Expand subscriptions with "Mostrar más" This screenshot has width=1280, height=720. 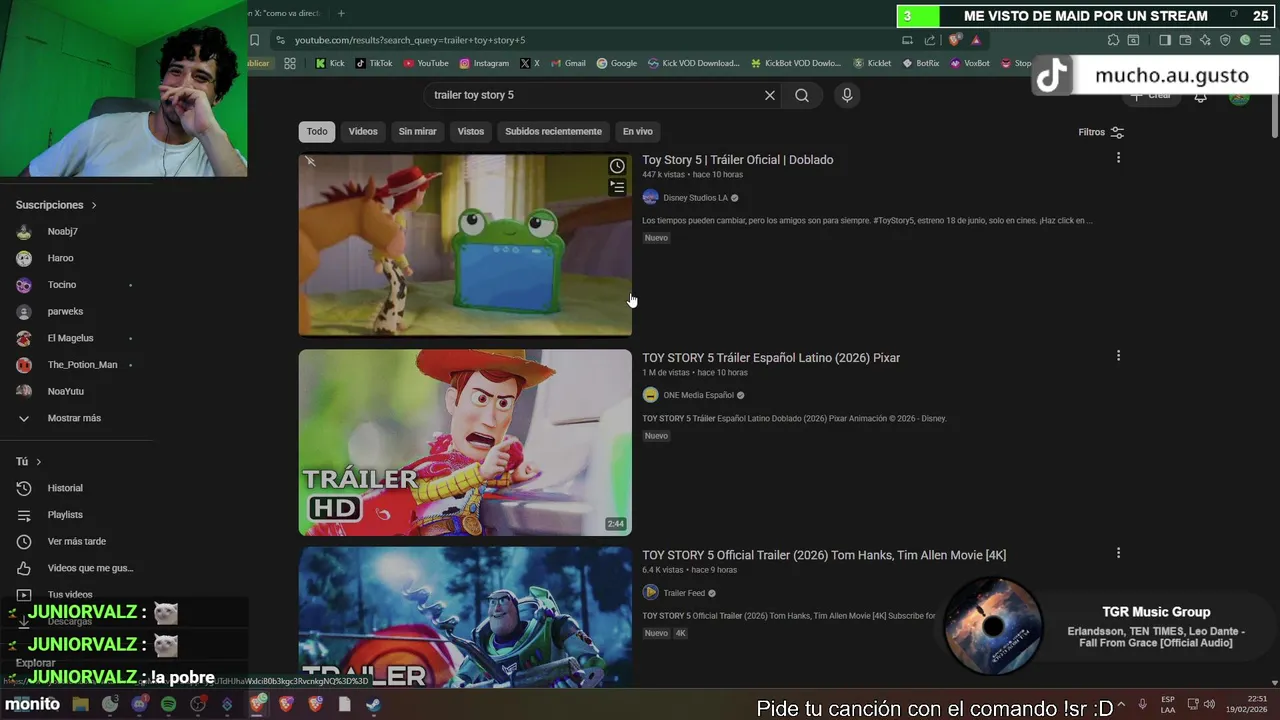click(x=74, y=418)
